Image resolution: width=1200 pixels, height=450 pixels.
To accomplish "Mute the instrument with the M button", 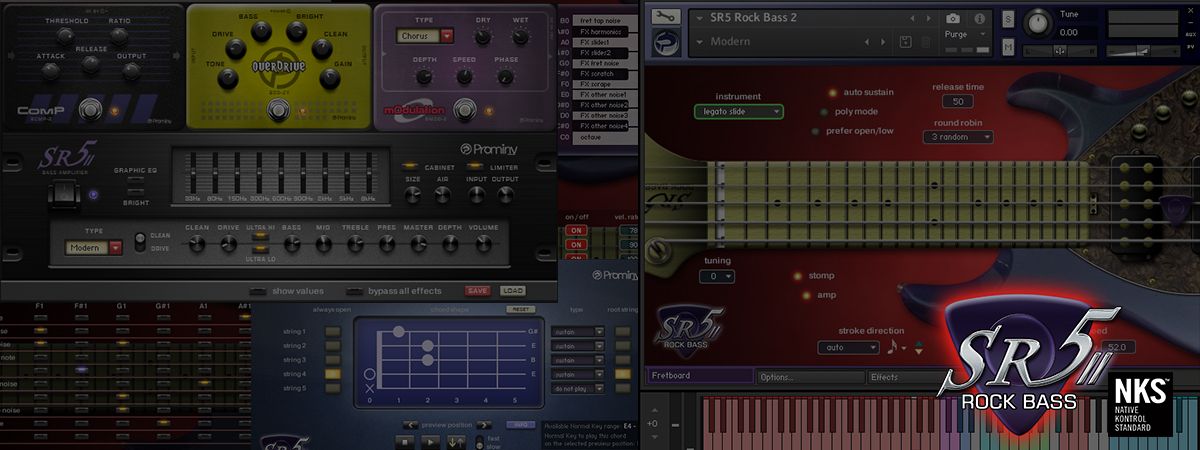I will (1008, 46).
